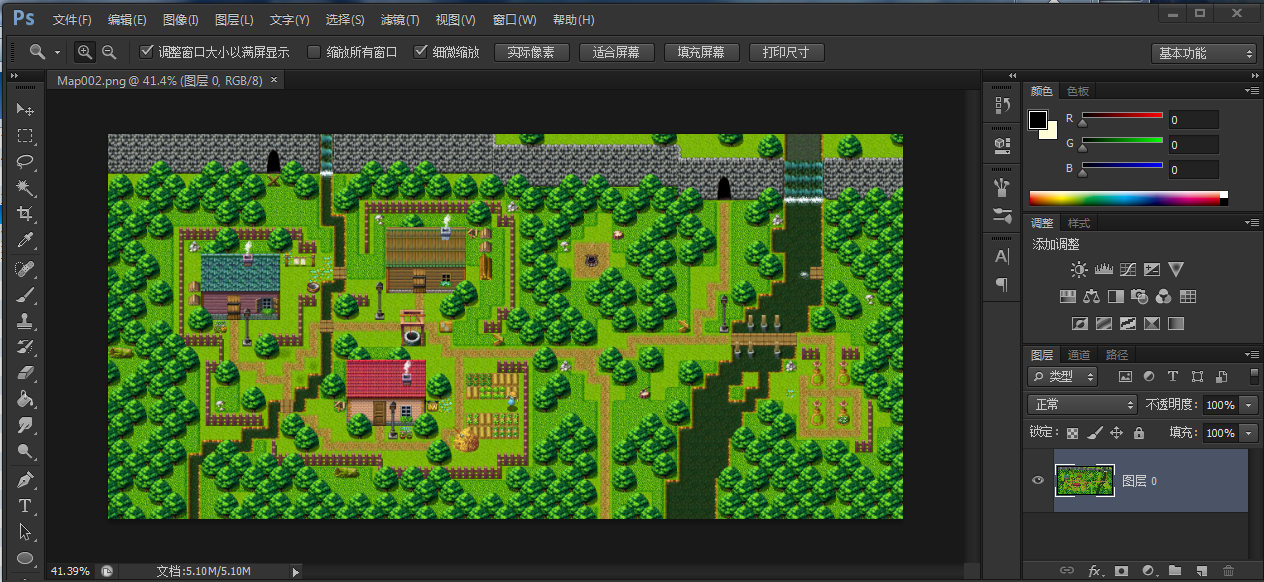This screenshot has width=1264, height=582.
Task: Open the 正常 blend mode dropdown
Action: click(1082, 405)
